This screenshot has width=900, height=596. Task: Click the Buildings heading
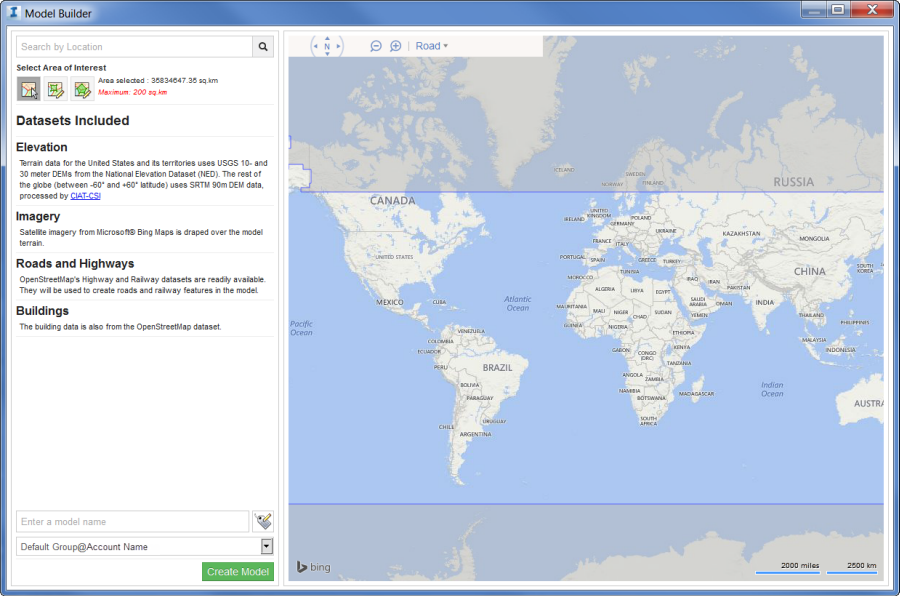42,311
